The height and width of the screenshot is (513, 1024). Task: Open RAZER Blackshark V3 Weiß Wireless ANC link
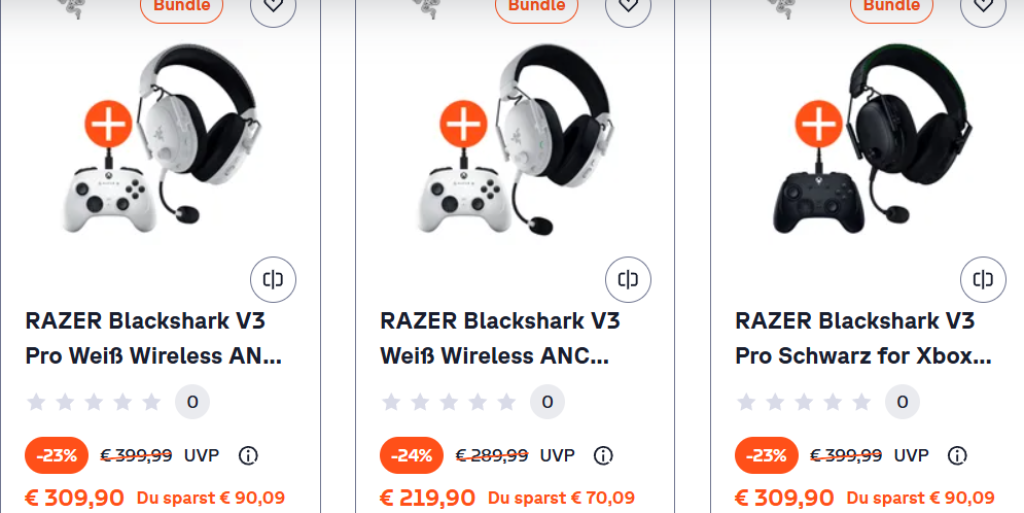(500, 338)
